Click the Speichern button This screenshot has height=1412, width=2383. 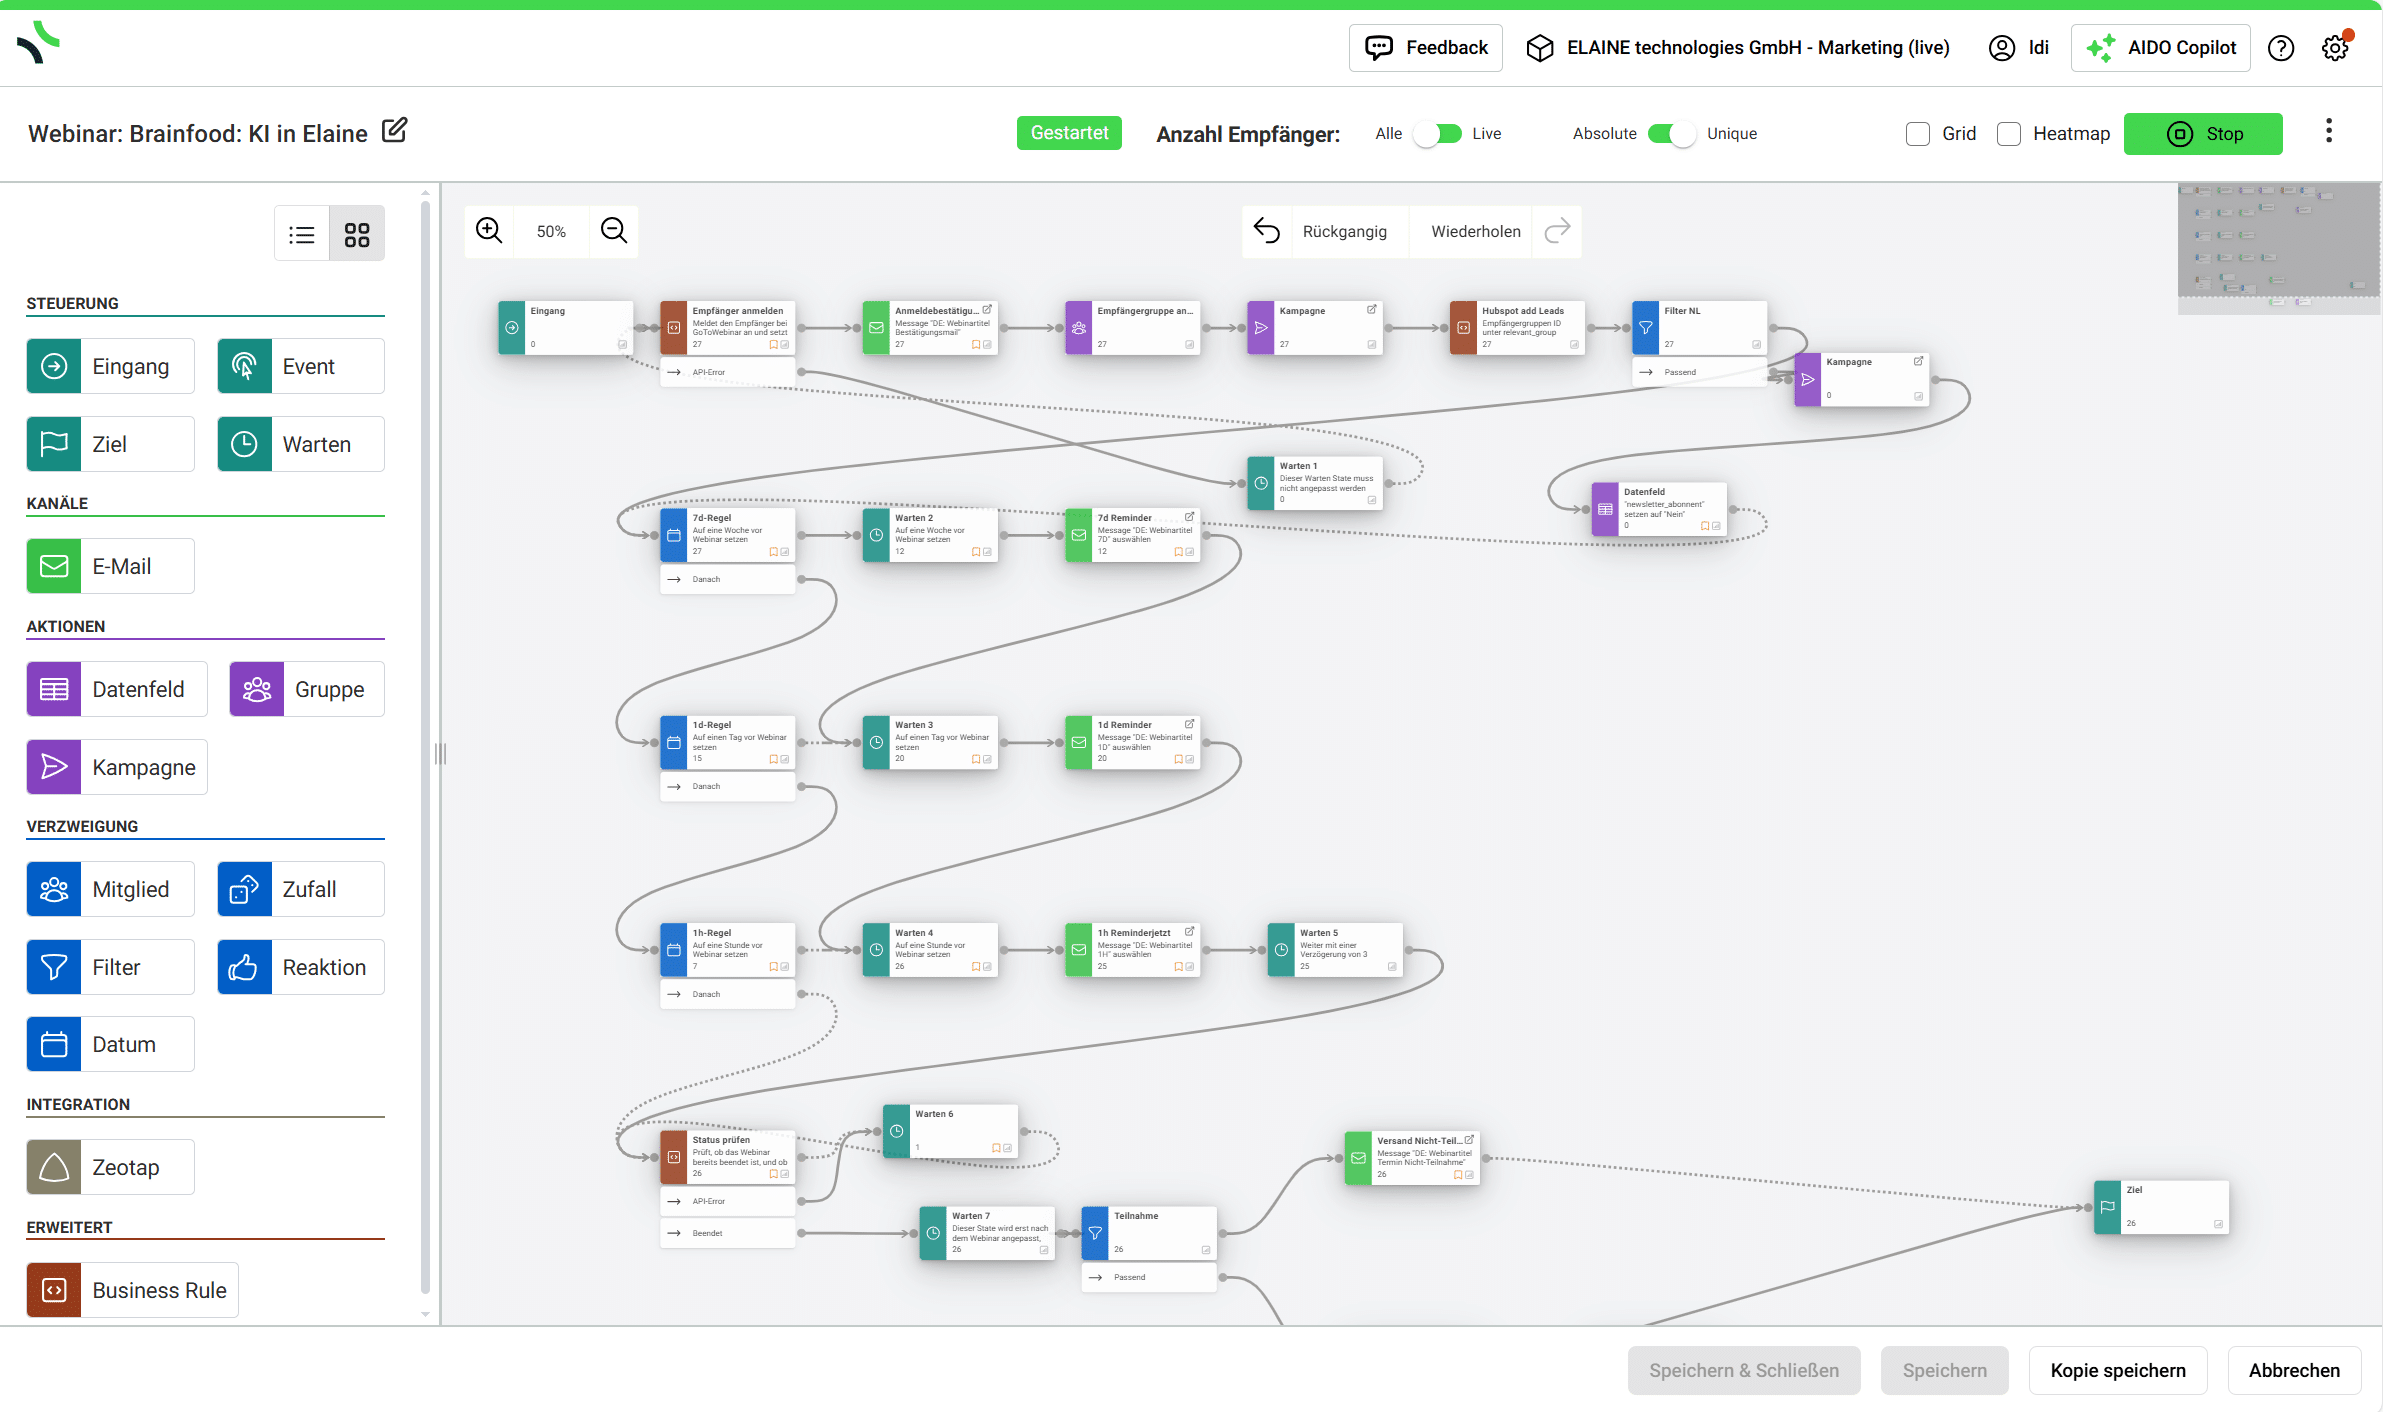(1944, 1370)
